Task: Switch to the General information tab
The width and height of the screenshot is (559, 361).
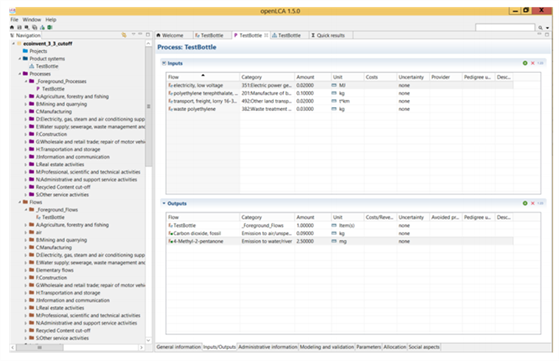Action: (x=179, y=347)
